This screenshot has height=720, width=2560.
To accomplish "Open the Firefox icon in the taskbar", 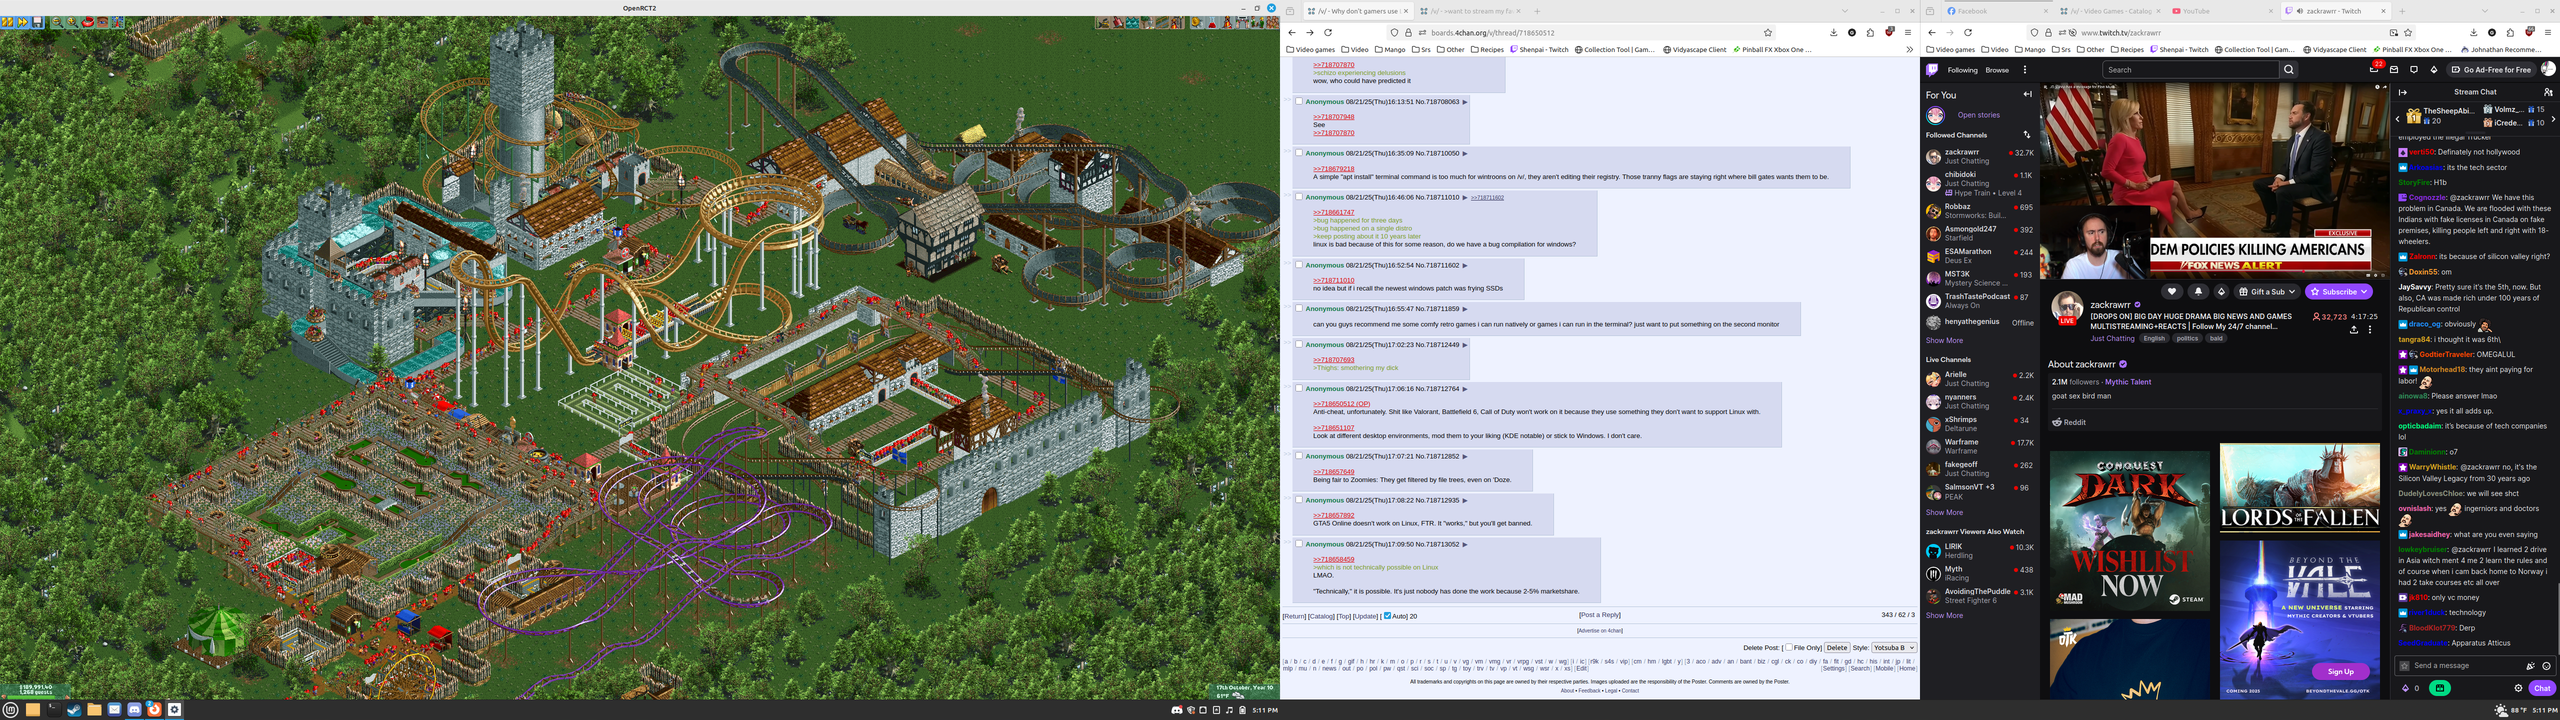I will (x=154, y=710).
